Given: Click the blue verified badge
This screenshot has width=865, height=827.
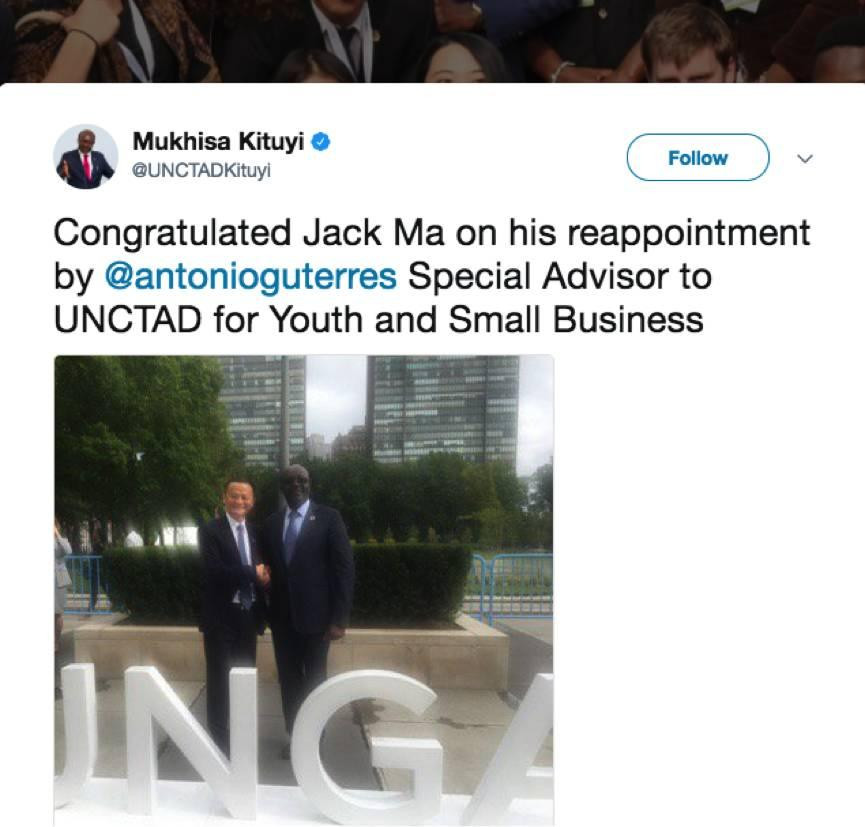Looking at the screenshot, I should pyautogui.click(x=321, y=142).
